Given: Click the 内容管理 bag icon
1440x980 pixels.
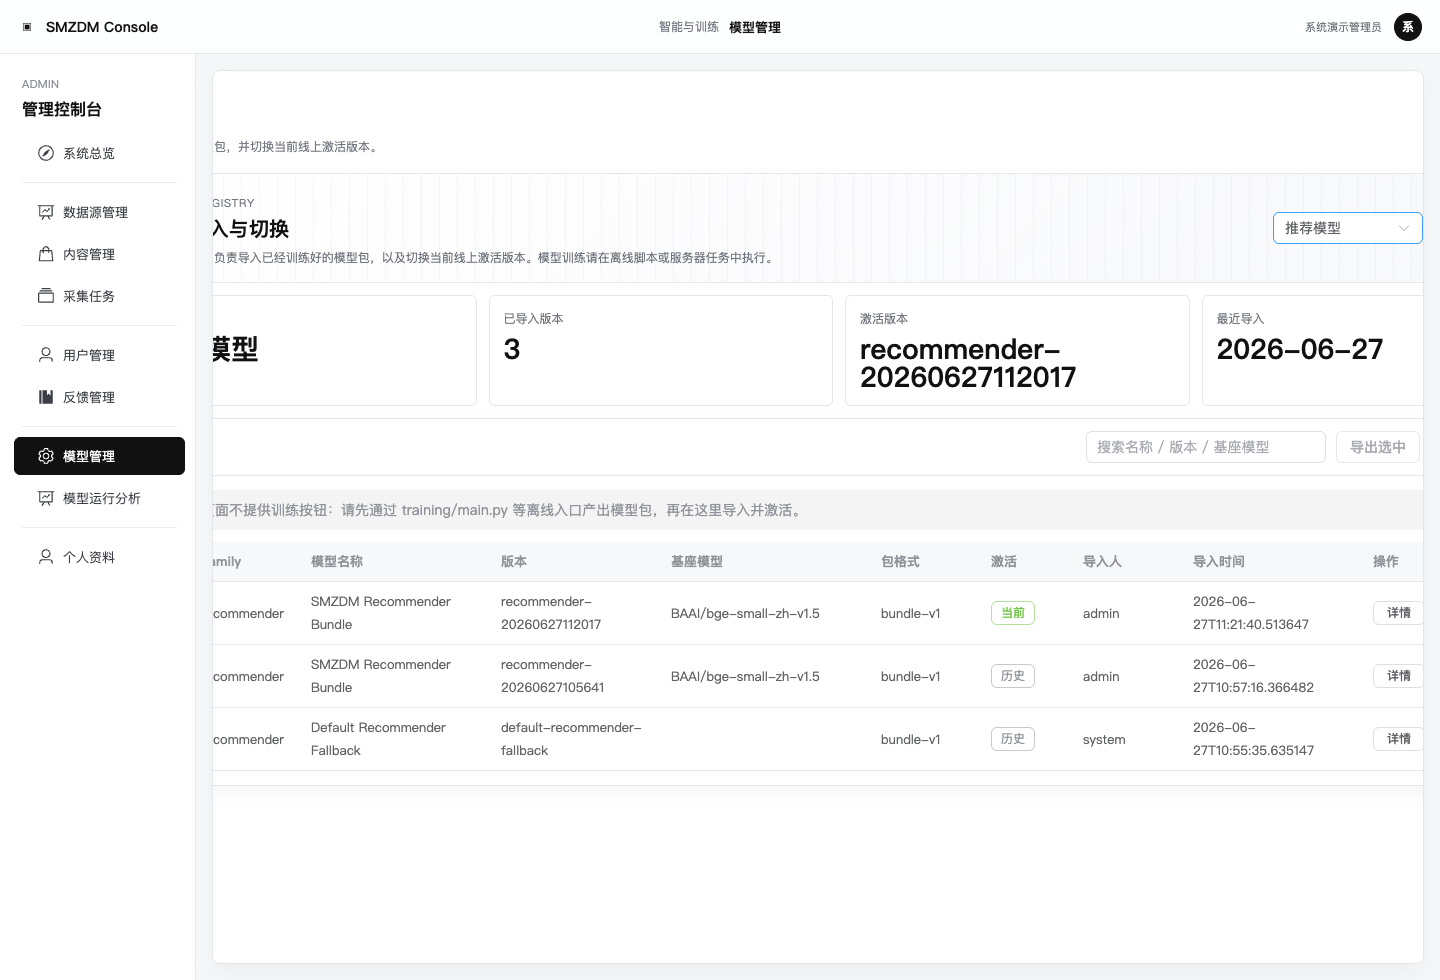Looking at the screenshot, I should [x=46, y=254].
